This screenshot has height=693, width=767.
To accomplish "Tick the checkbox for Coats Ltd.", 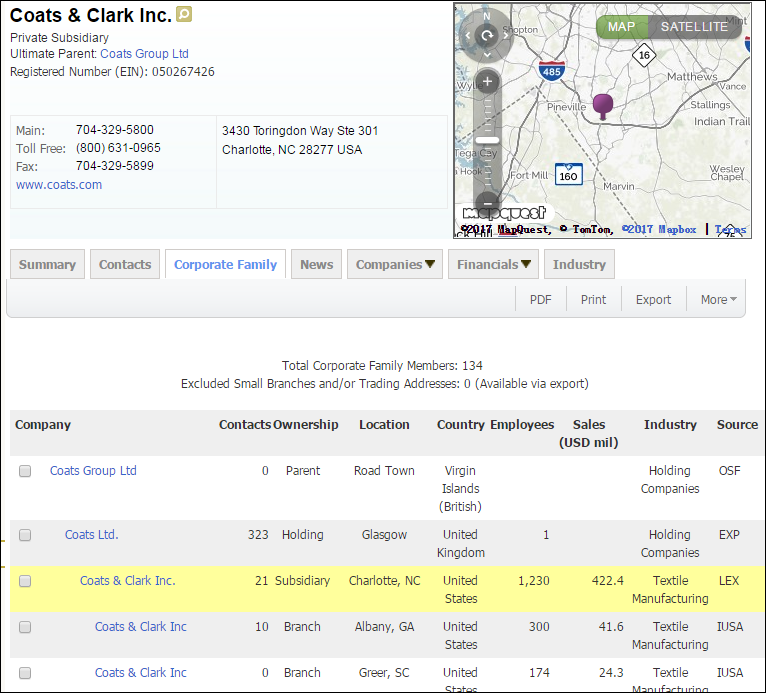I will tap(25, 535).
